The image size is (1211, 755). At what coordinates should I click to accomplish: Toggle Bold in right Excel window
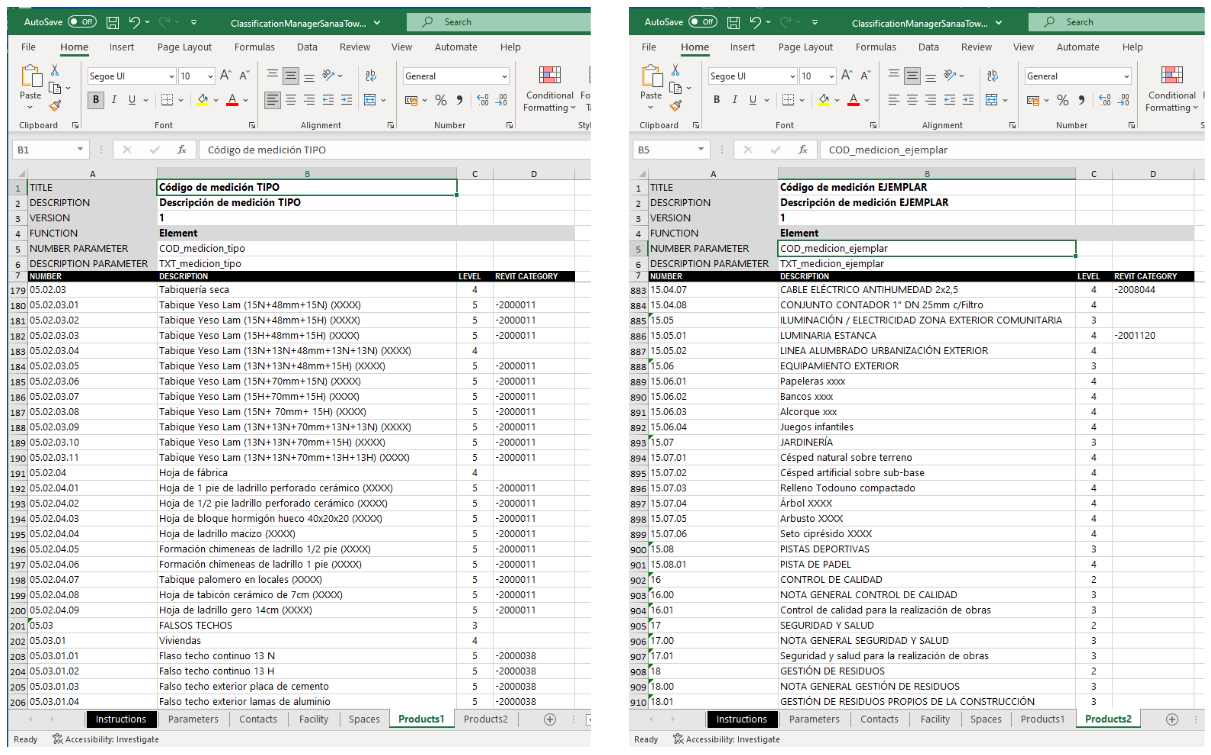[717, 100]
